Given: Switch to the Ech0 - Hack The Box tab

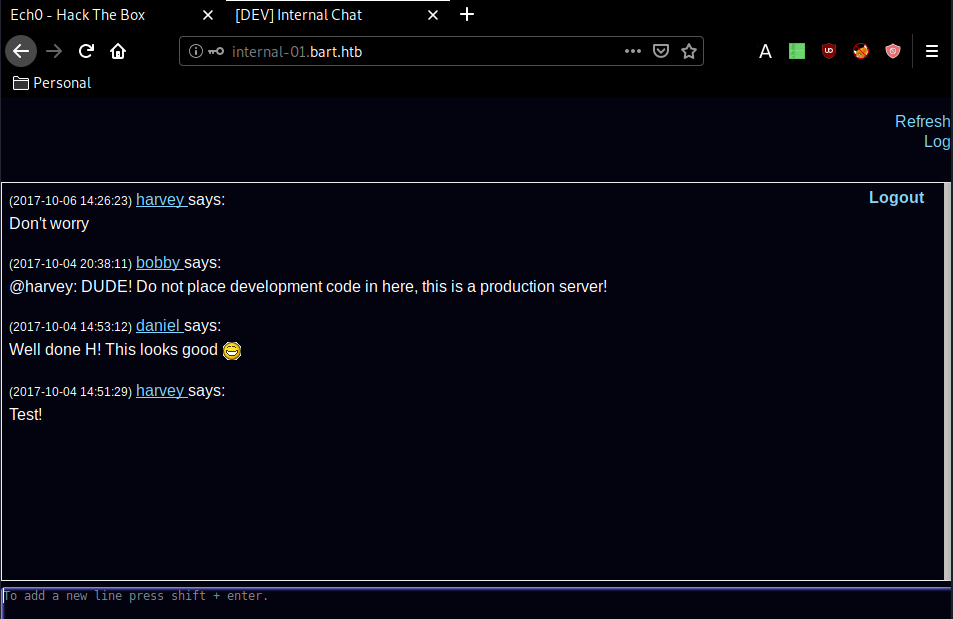Looking at the screenshot, I should point(100,15).
